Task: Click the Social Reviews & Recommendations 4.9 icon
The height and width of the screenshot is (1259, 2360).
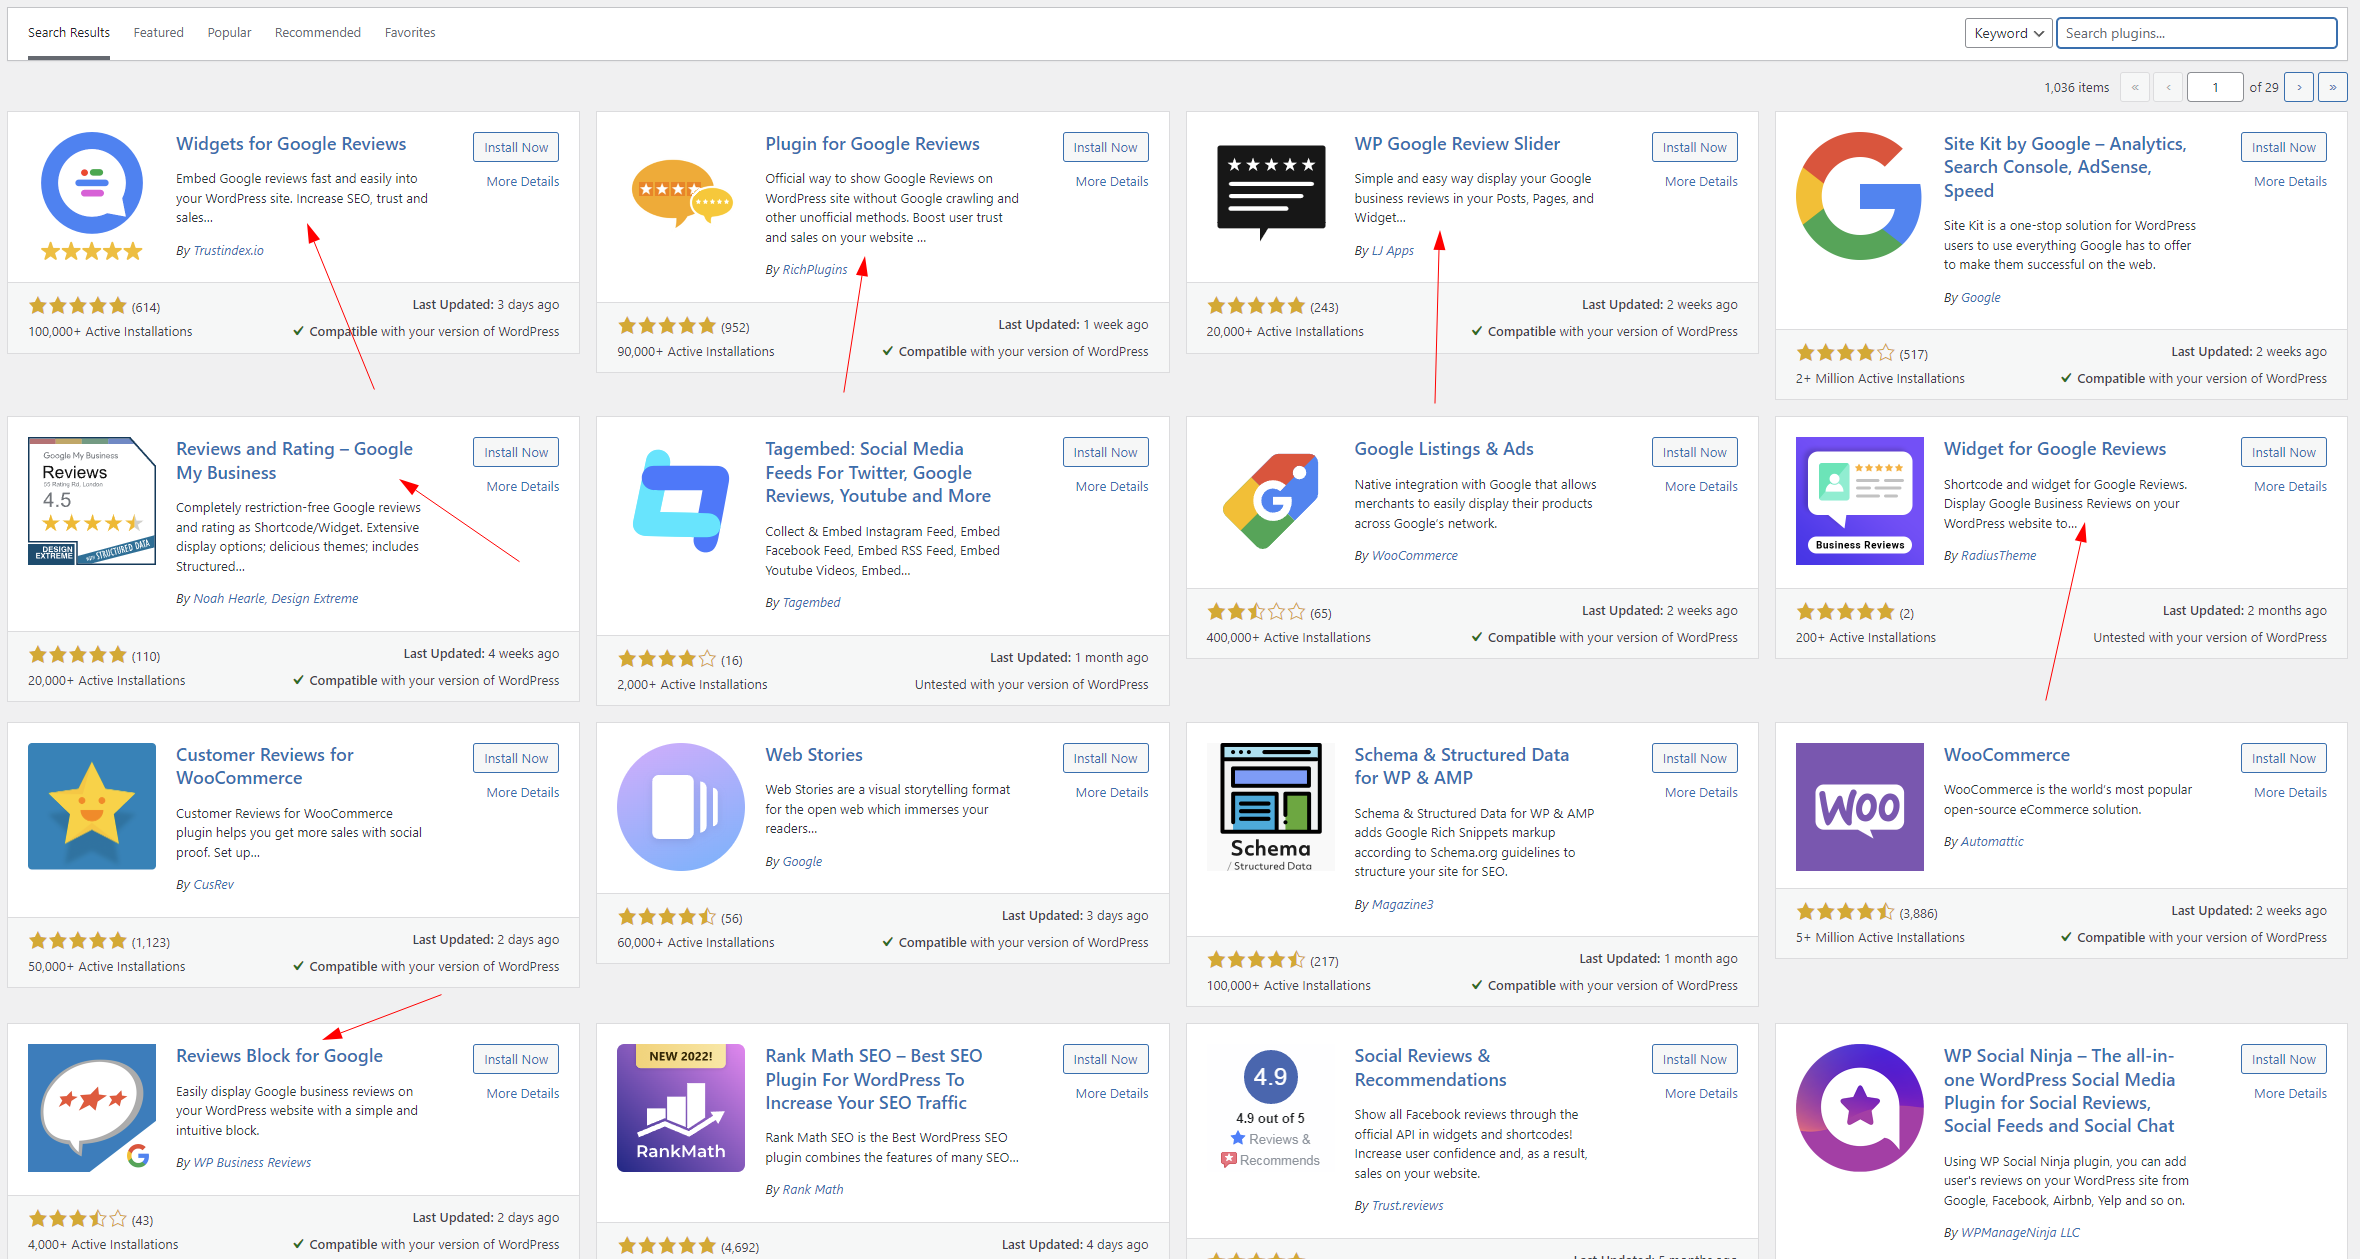Action: click(x=1270, y=1108)
